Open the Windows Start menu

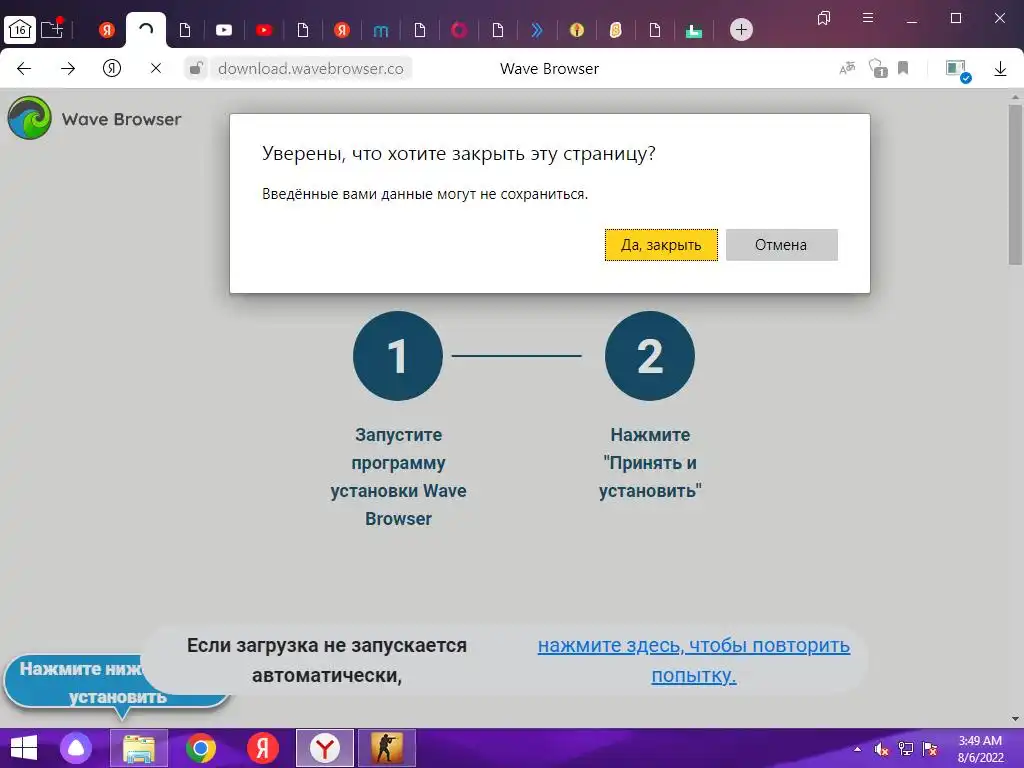click(x=24, y=748)
